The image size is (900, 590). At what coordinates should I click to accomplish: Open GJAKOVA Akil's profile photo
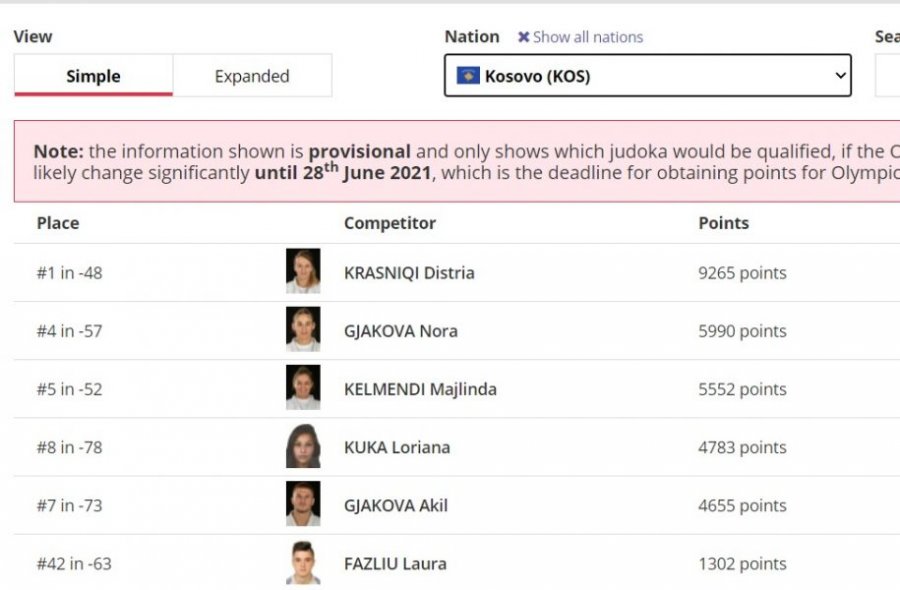(303, 504)
